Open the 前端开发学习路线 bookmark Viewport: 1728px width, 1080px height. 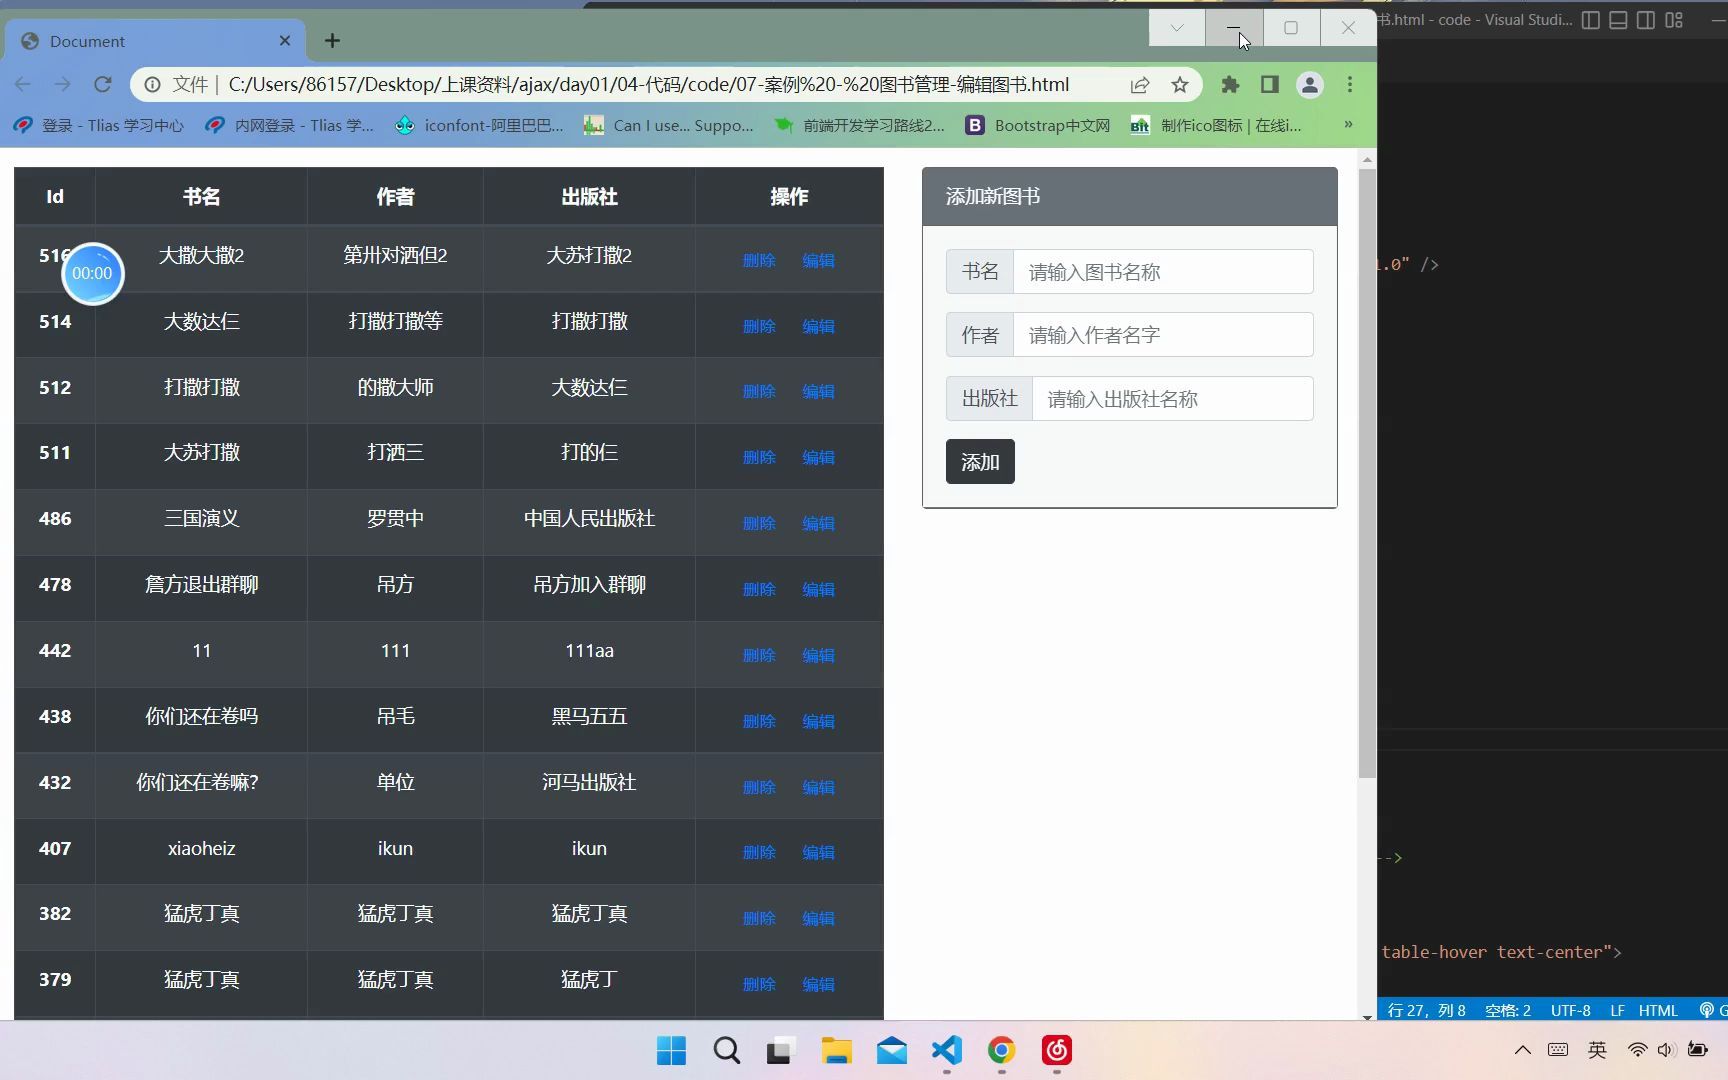(859, 125)
